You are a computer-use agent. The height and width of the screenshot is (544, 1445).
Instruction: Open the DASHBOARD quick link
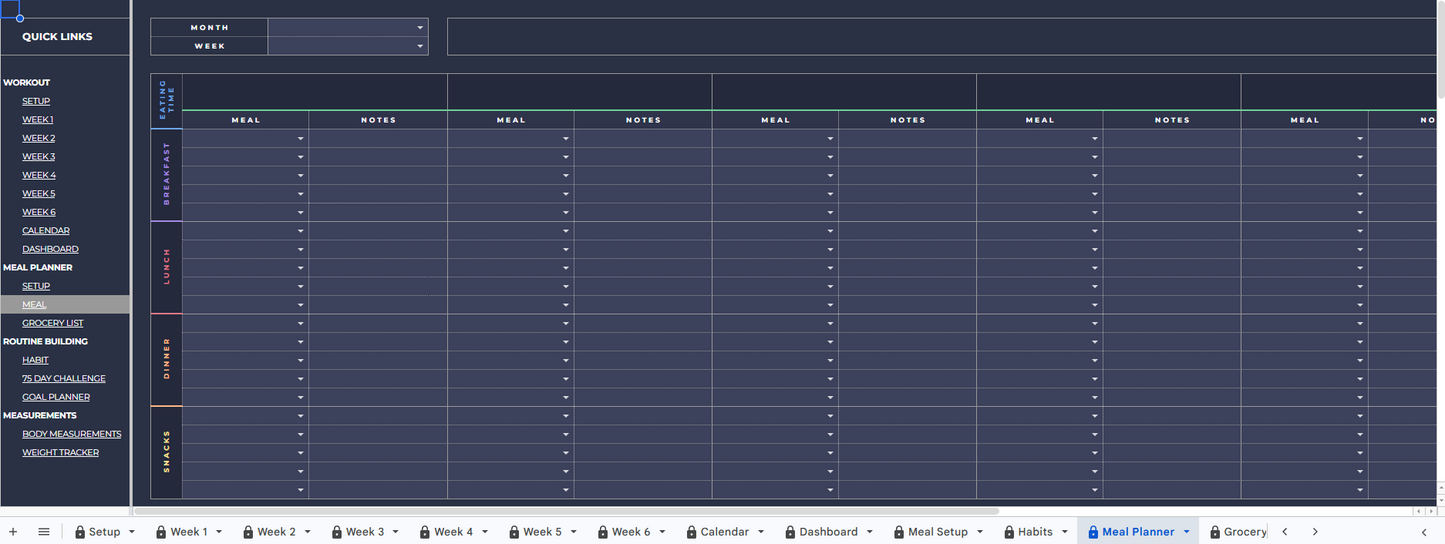[50, 249]
